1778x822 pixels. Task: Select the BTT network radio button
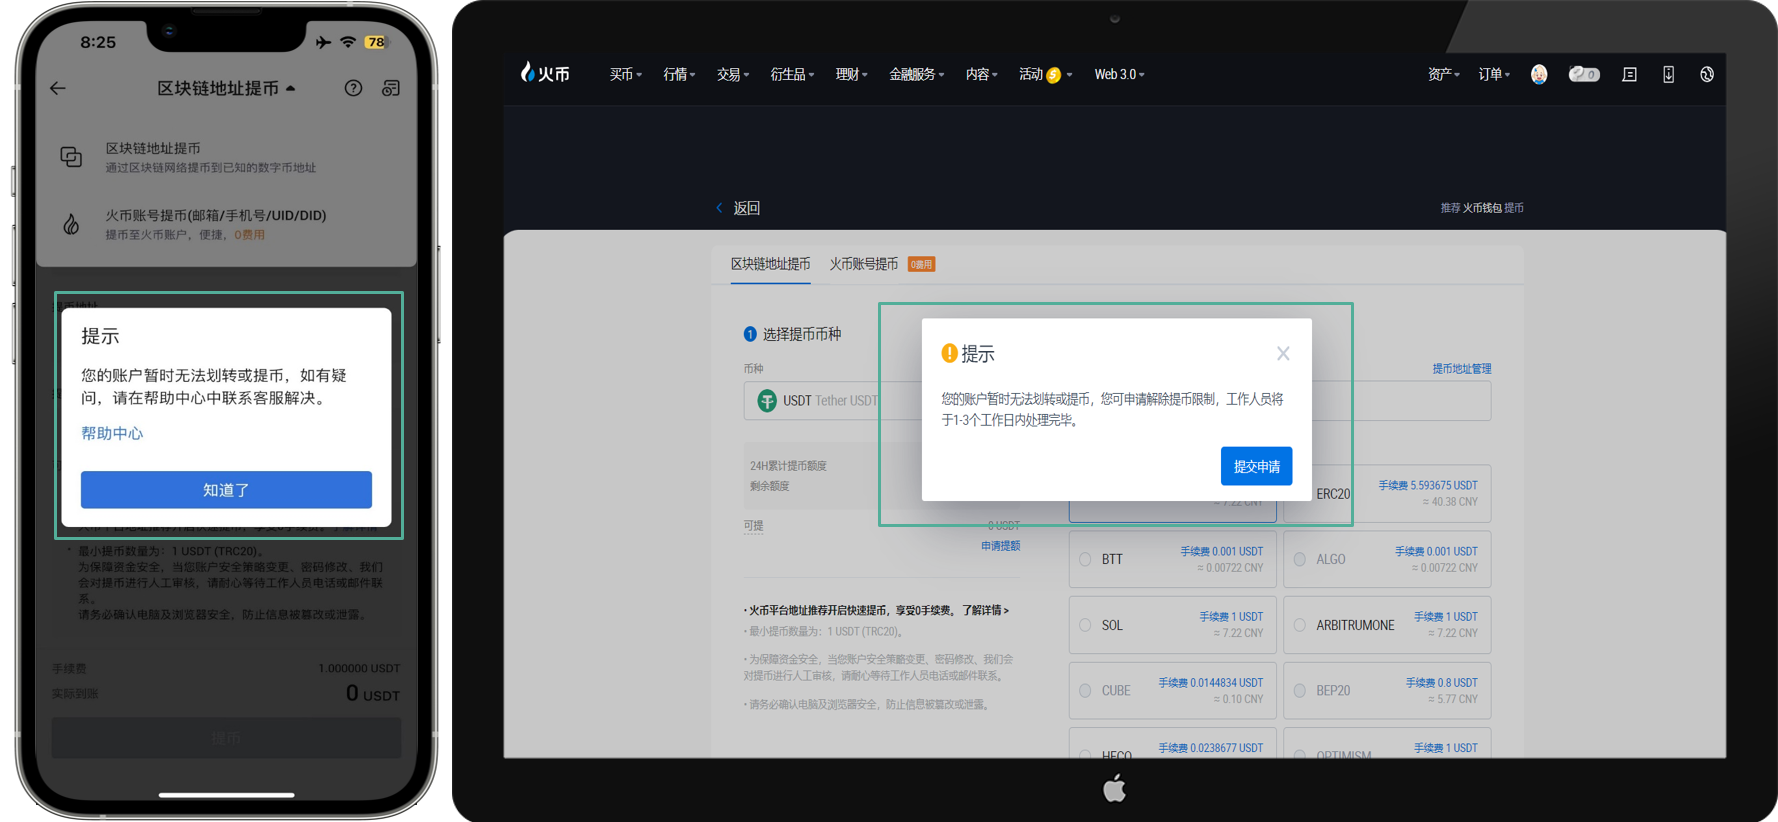[1085, 559]
